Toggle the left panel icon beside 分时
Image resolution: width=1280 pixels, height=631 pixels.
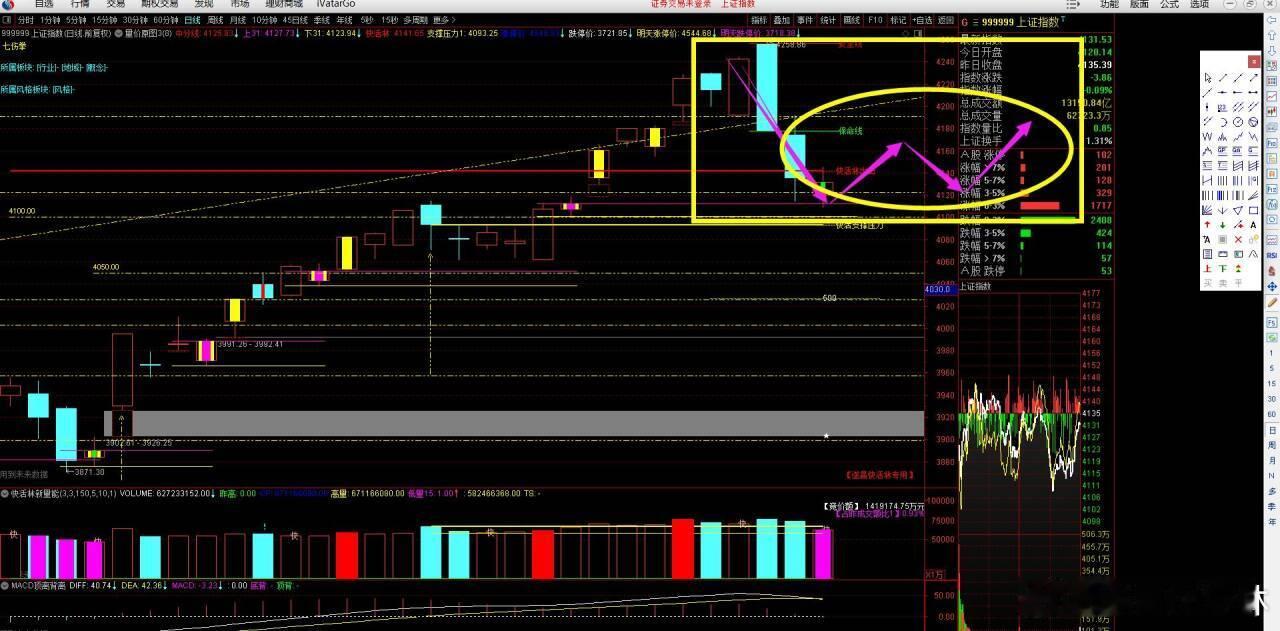pos(7,20)
